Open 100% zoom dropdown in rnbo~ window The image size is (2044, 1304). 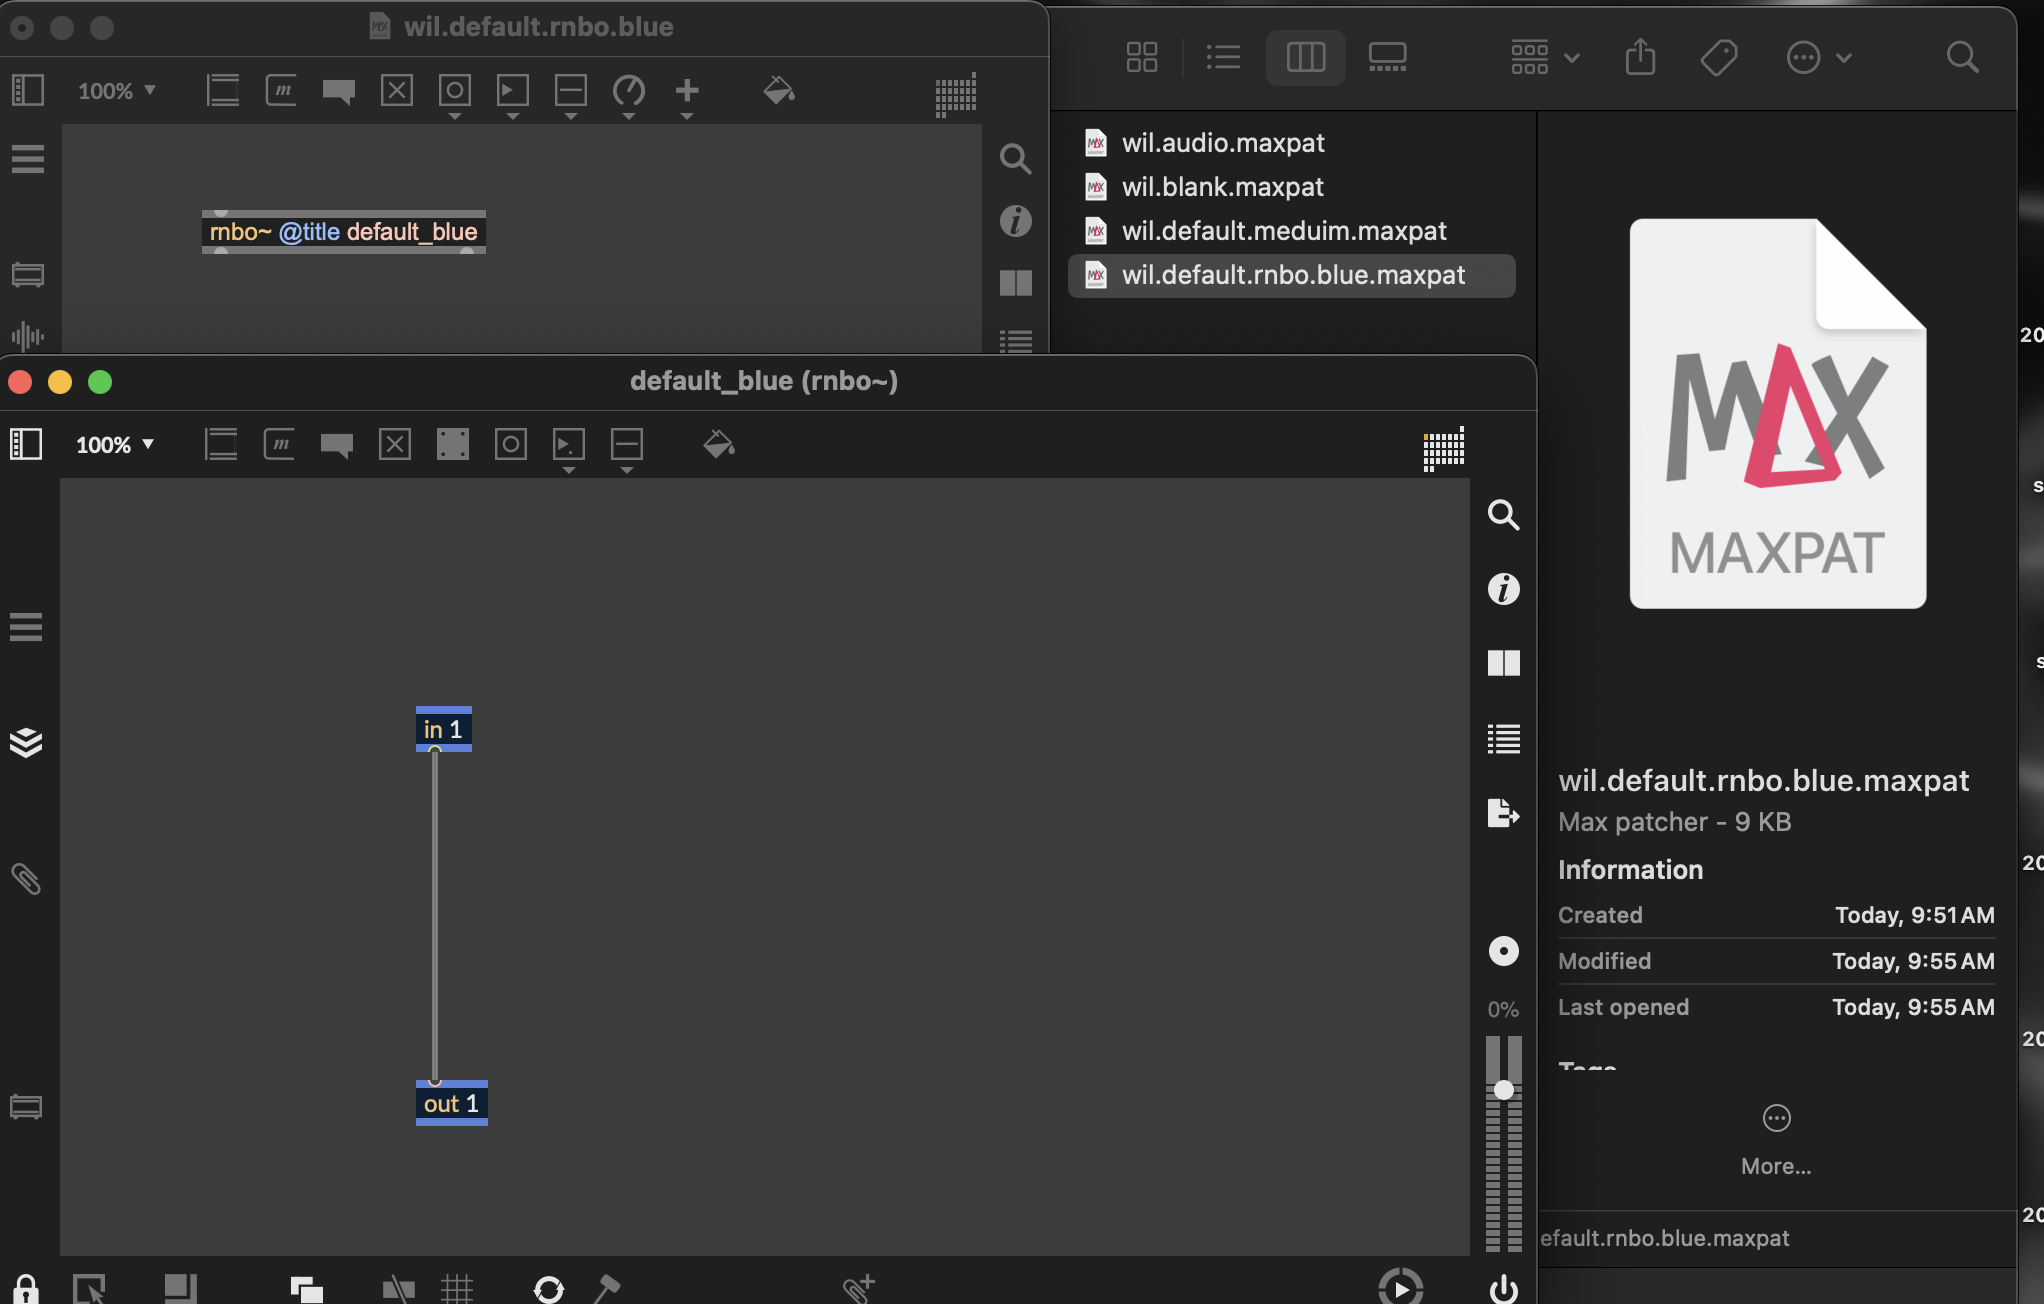115,445
